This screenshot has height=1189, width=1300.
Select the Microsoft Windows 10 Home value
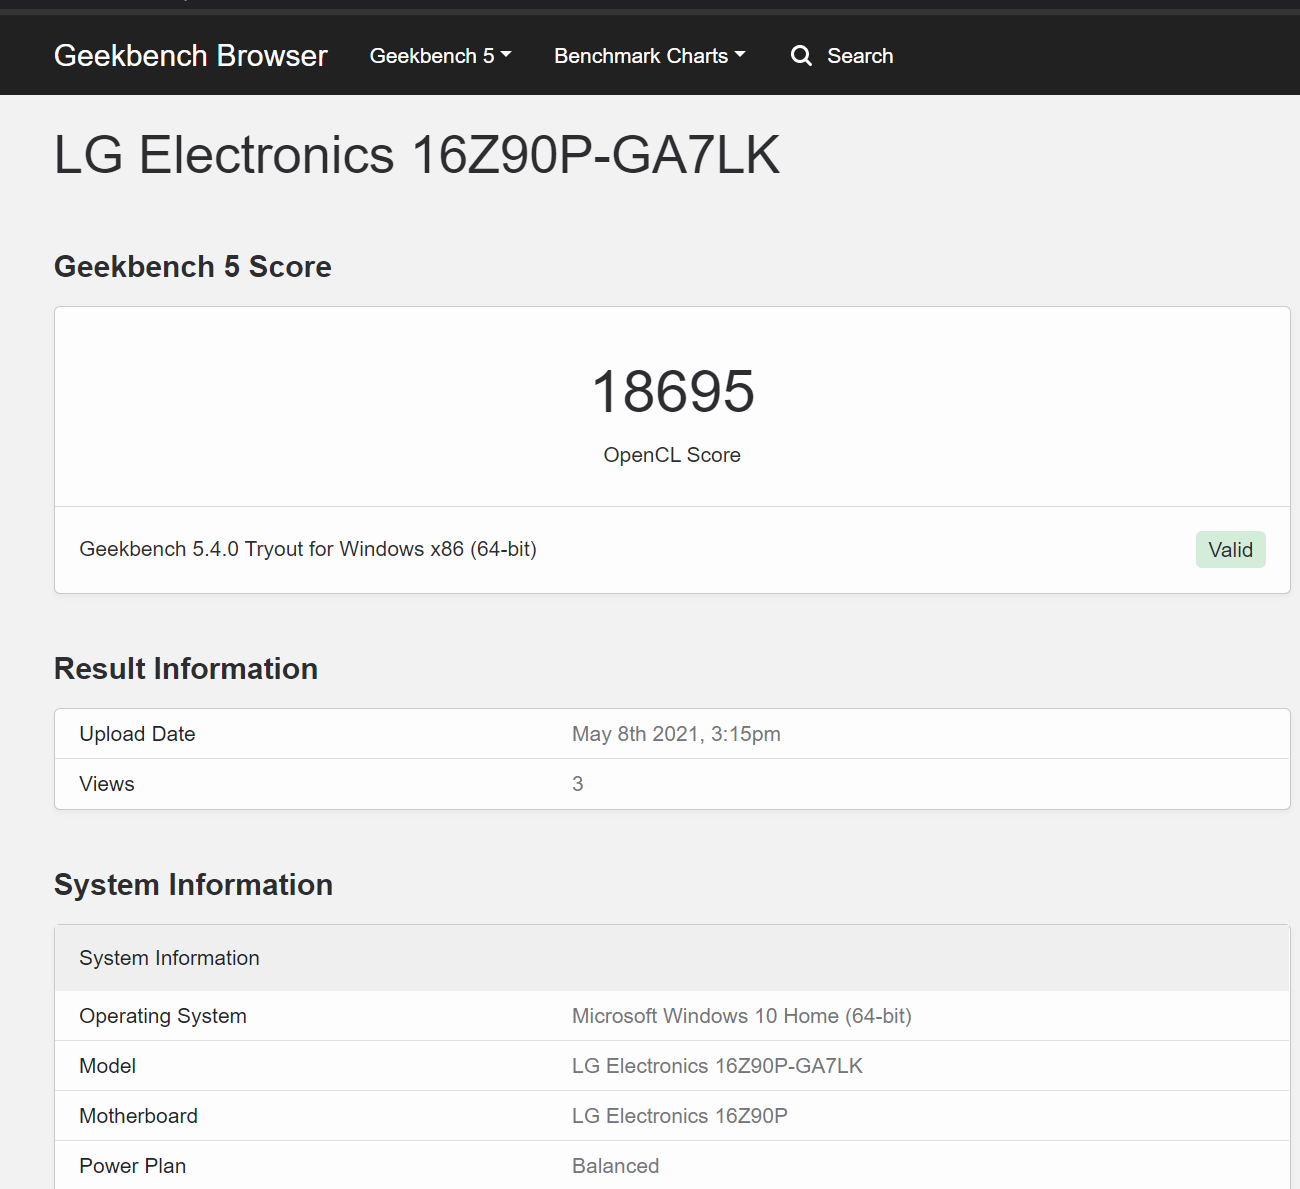coord(741,1016)
